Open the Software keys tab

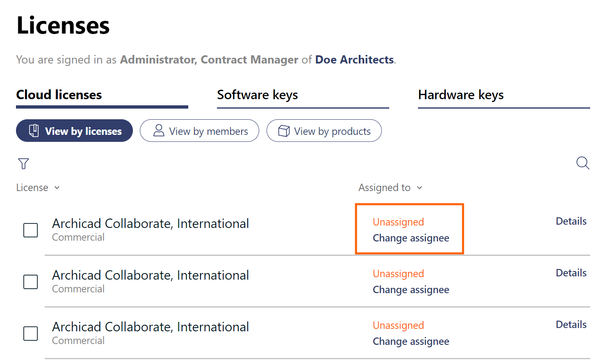(303, 98)
